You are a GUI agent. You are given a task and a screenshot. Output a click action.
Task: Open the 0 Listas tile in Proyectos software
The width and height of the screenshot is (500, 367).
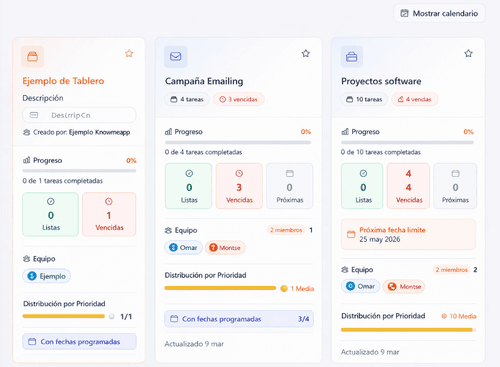tap(362, 186)
